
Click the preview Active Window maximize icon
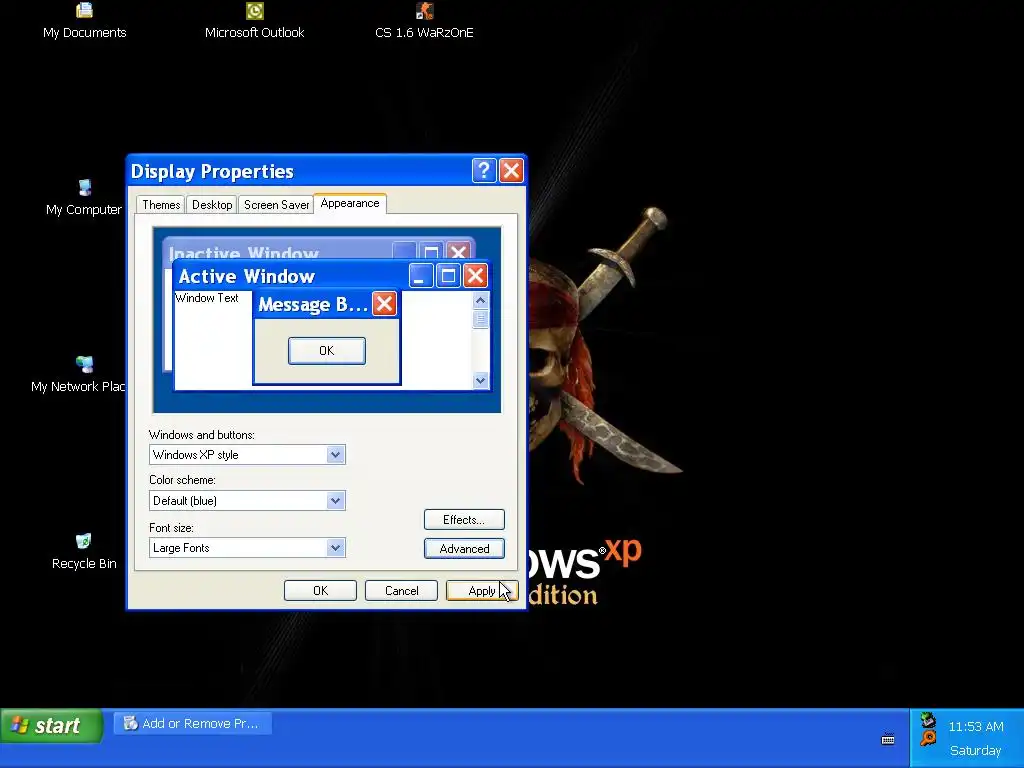pyautogui.click(x=448, y=276)
